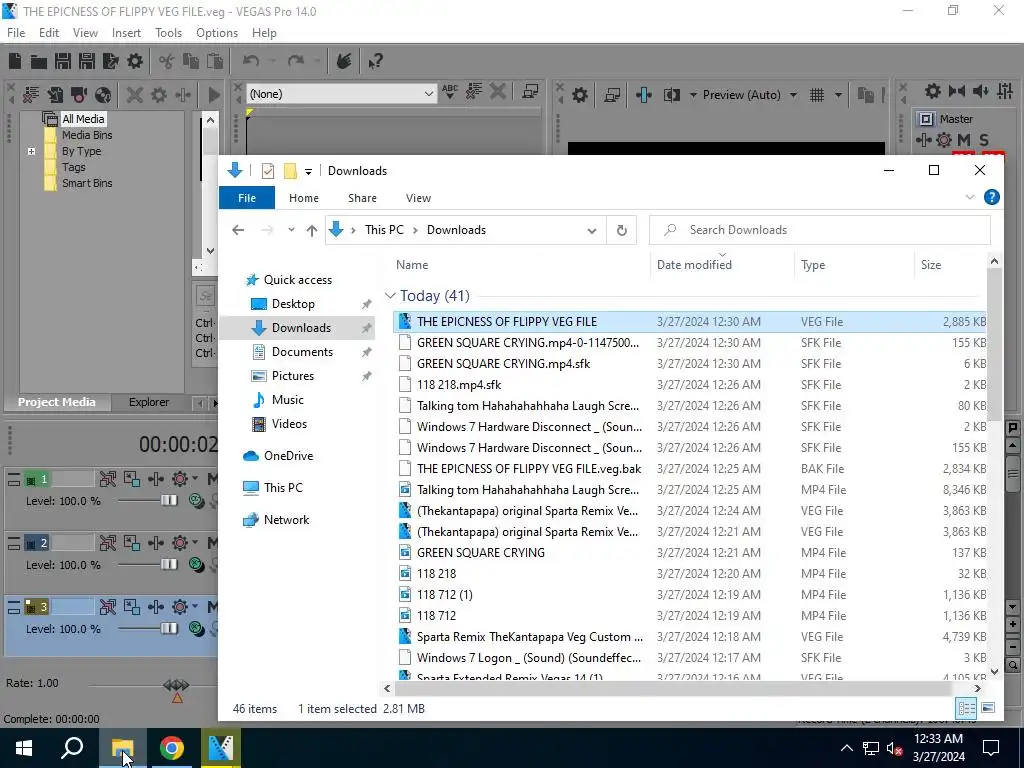Sort files by Date modified column
The width and height of the screenshot is (1024, 768).
point(694,264)
